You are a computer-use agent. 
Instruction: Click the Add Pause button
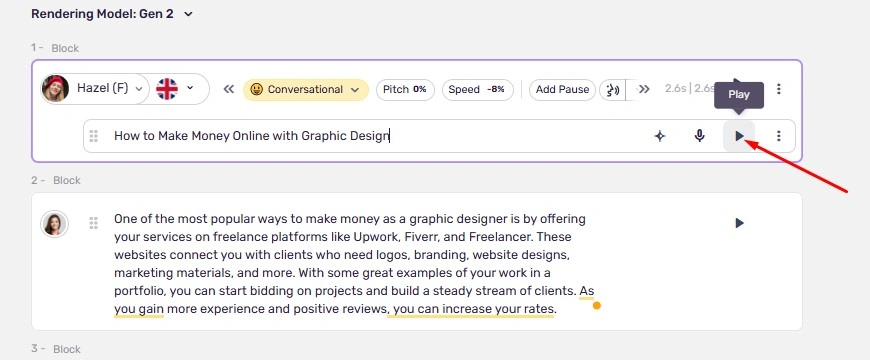pyautogui.click(x=562, y=89)
